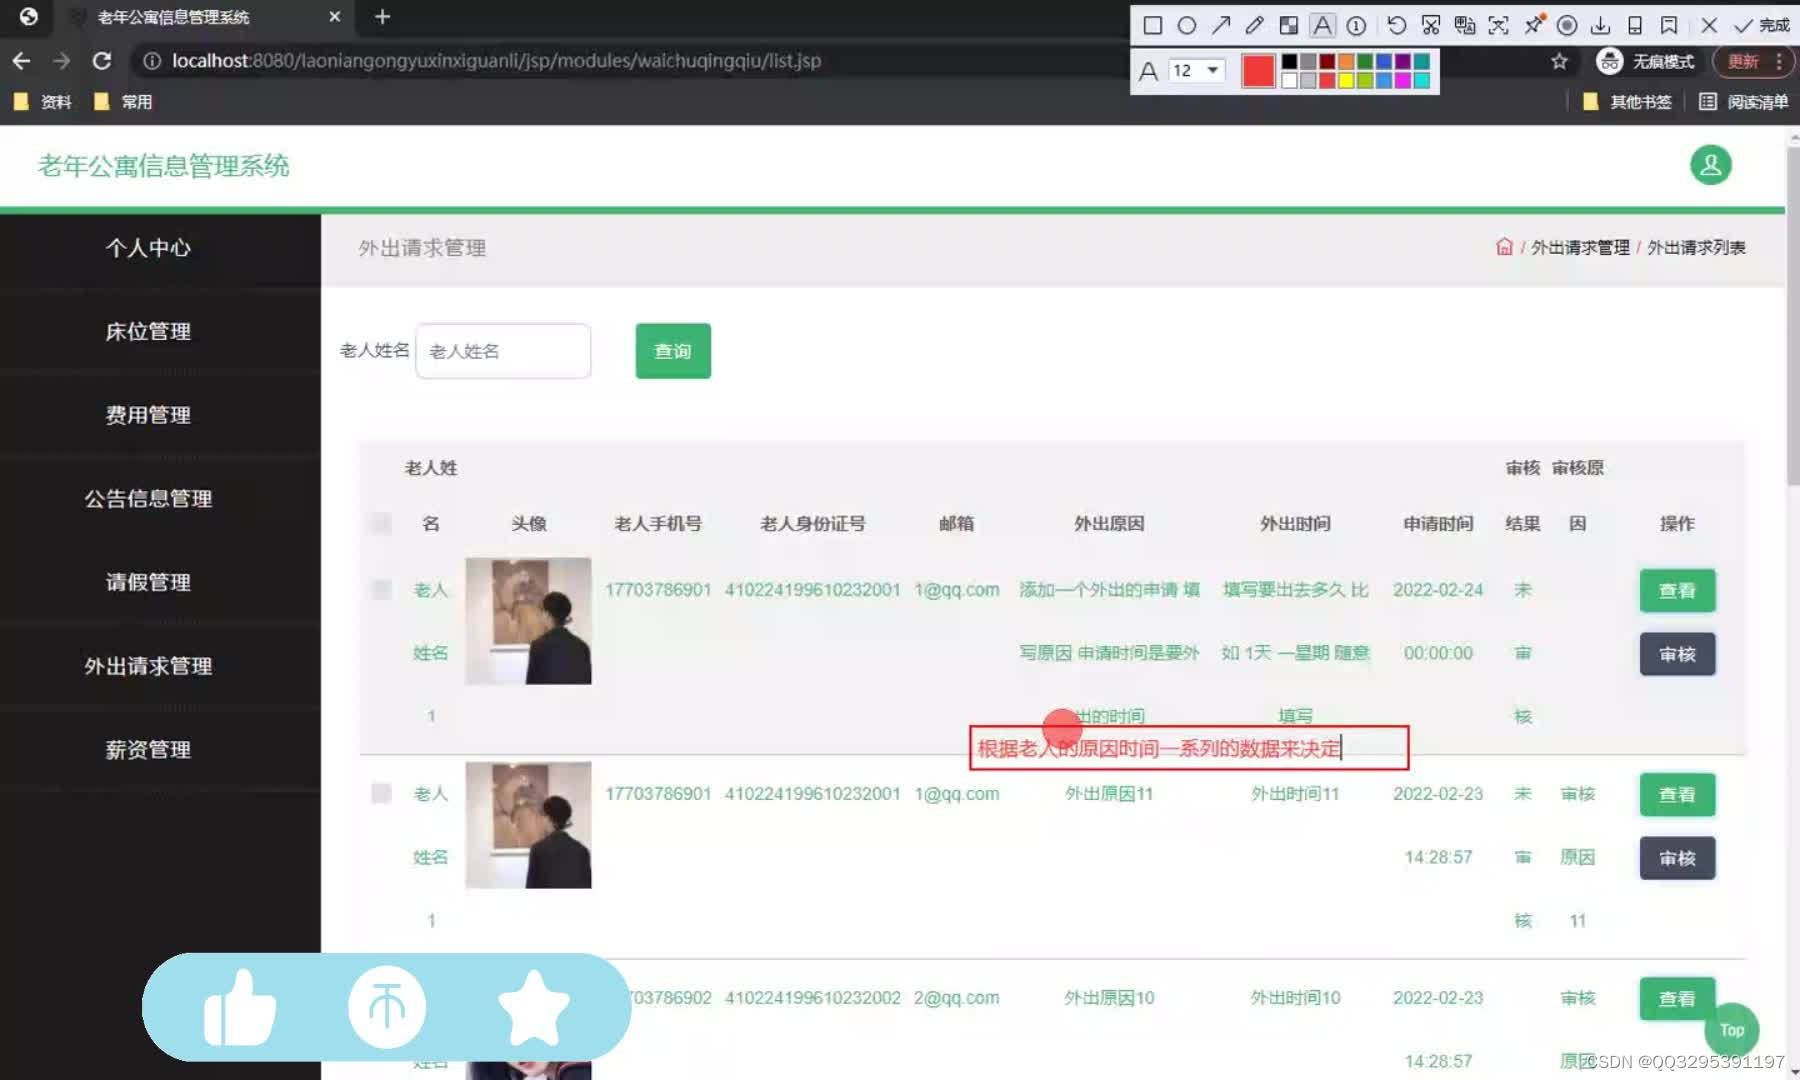Start screen recording from toolbar
The image size is (1800, 1080).
[x=1567, y=25]
